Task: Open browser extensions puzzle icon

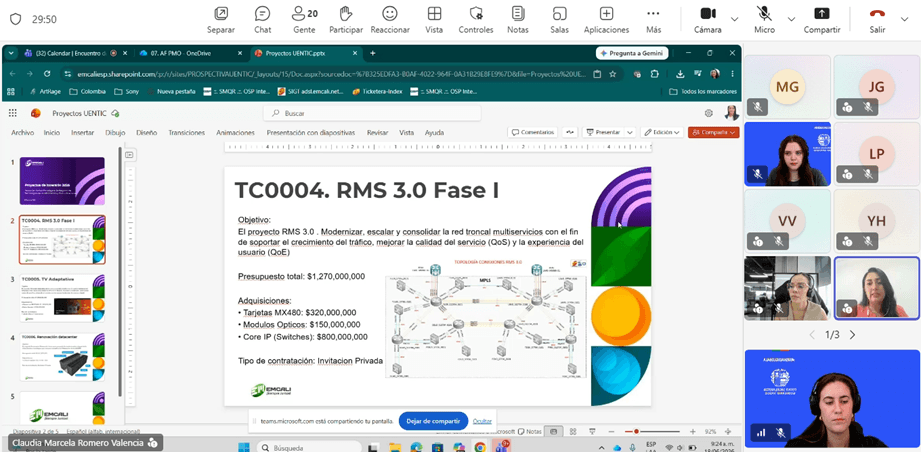Action: pyautogui.click(x=654, y=74)
